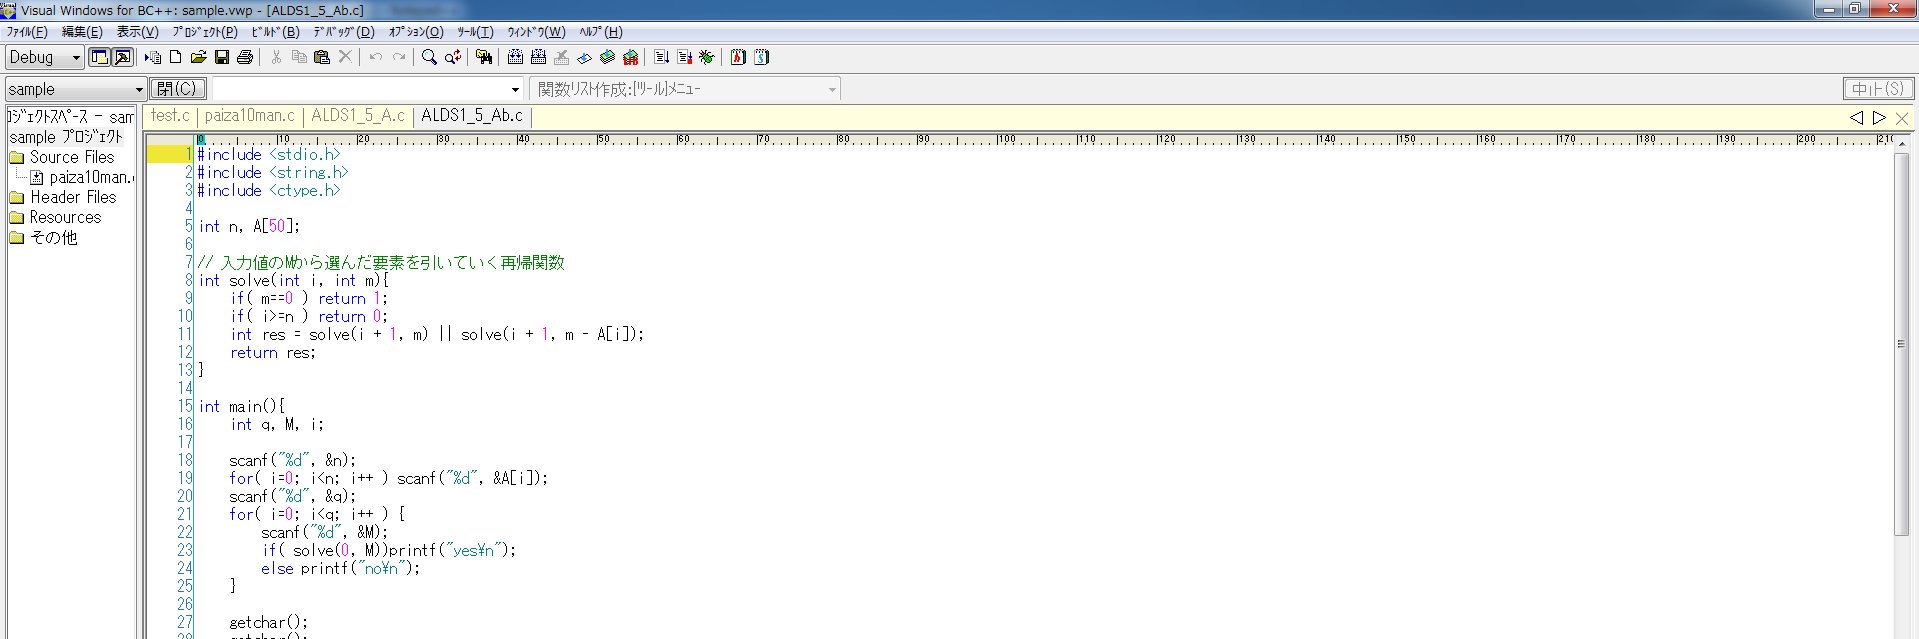Click the '#include <stdio.h>' line
The image size is (1919, 639).
269,154
